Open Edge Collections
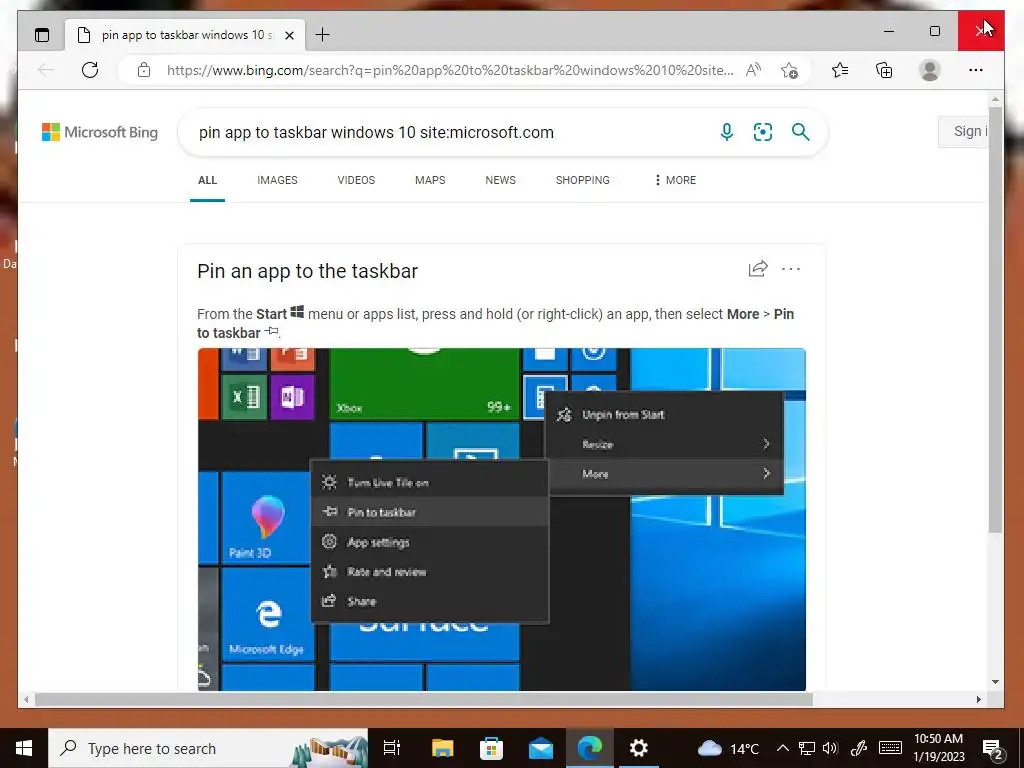1024x768 pixels. 884,70
